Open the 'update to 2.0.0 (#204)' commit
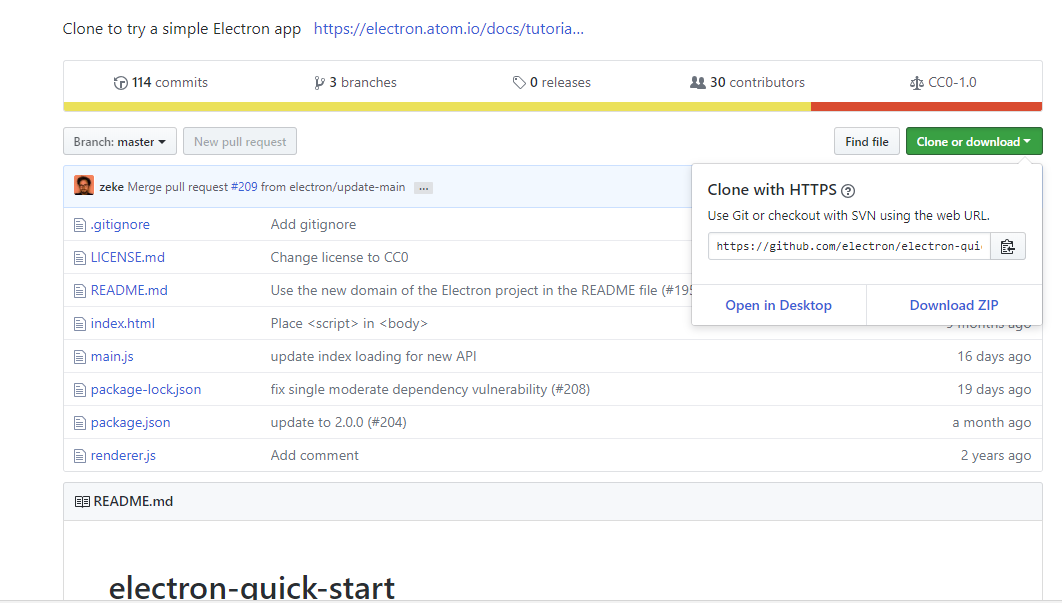Viewport: 1062px width, 603px height. (339, 423)
